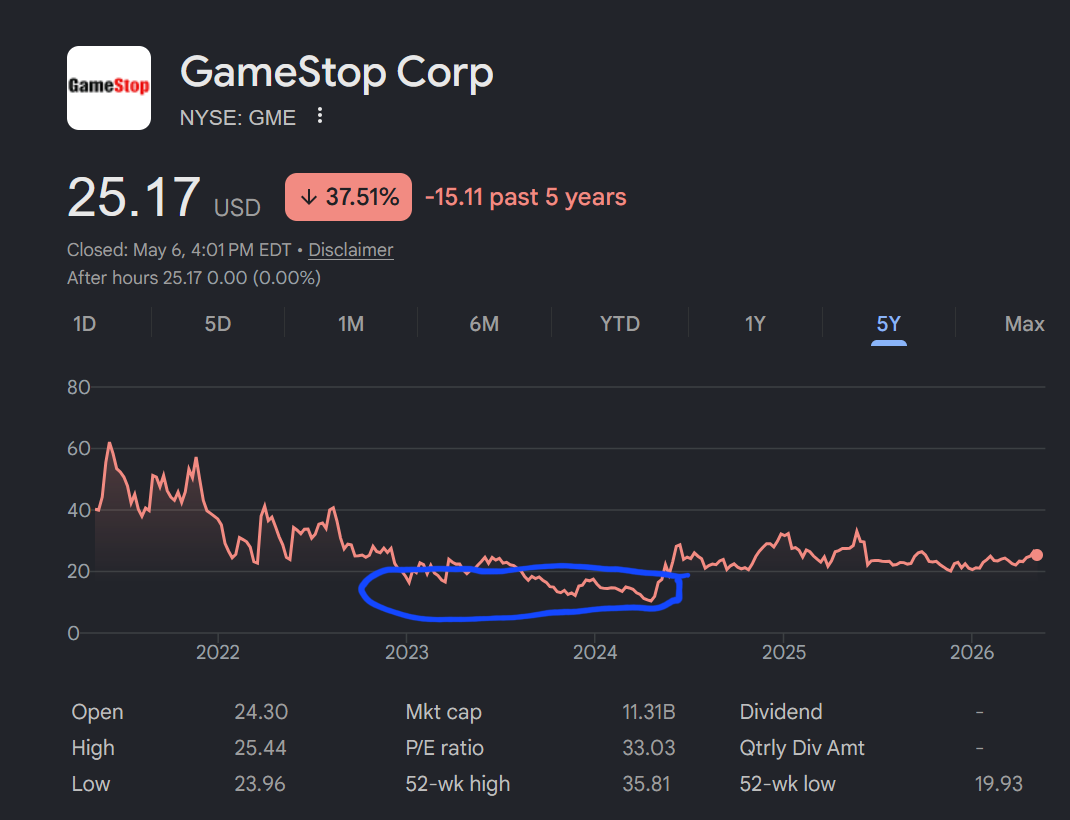Image resolution: width=1070 pixels, height=820 pixels.
Task: Open the Disclaimer link
Action: coord(351,250)
